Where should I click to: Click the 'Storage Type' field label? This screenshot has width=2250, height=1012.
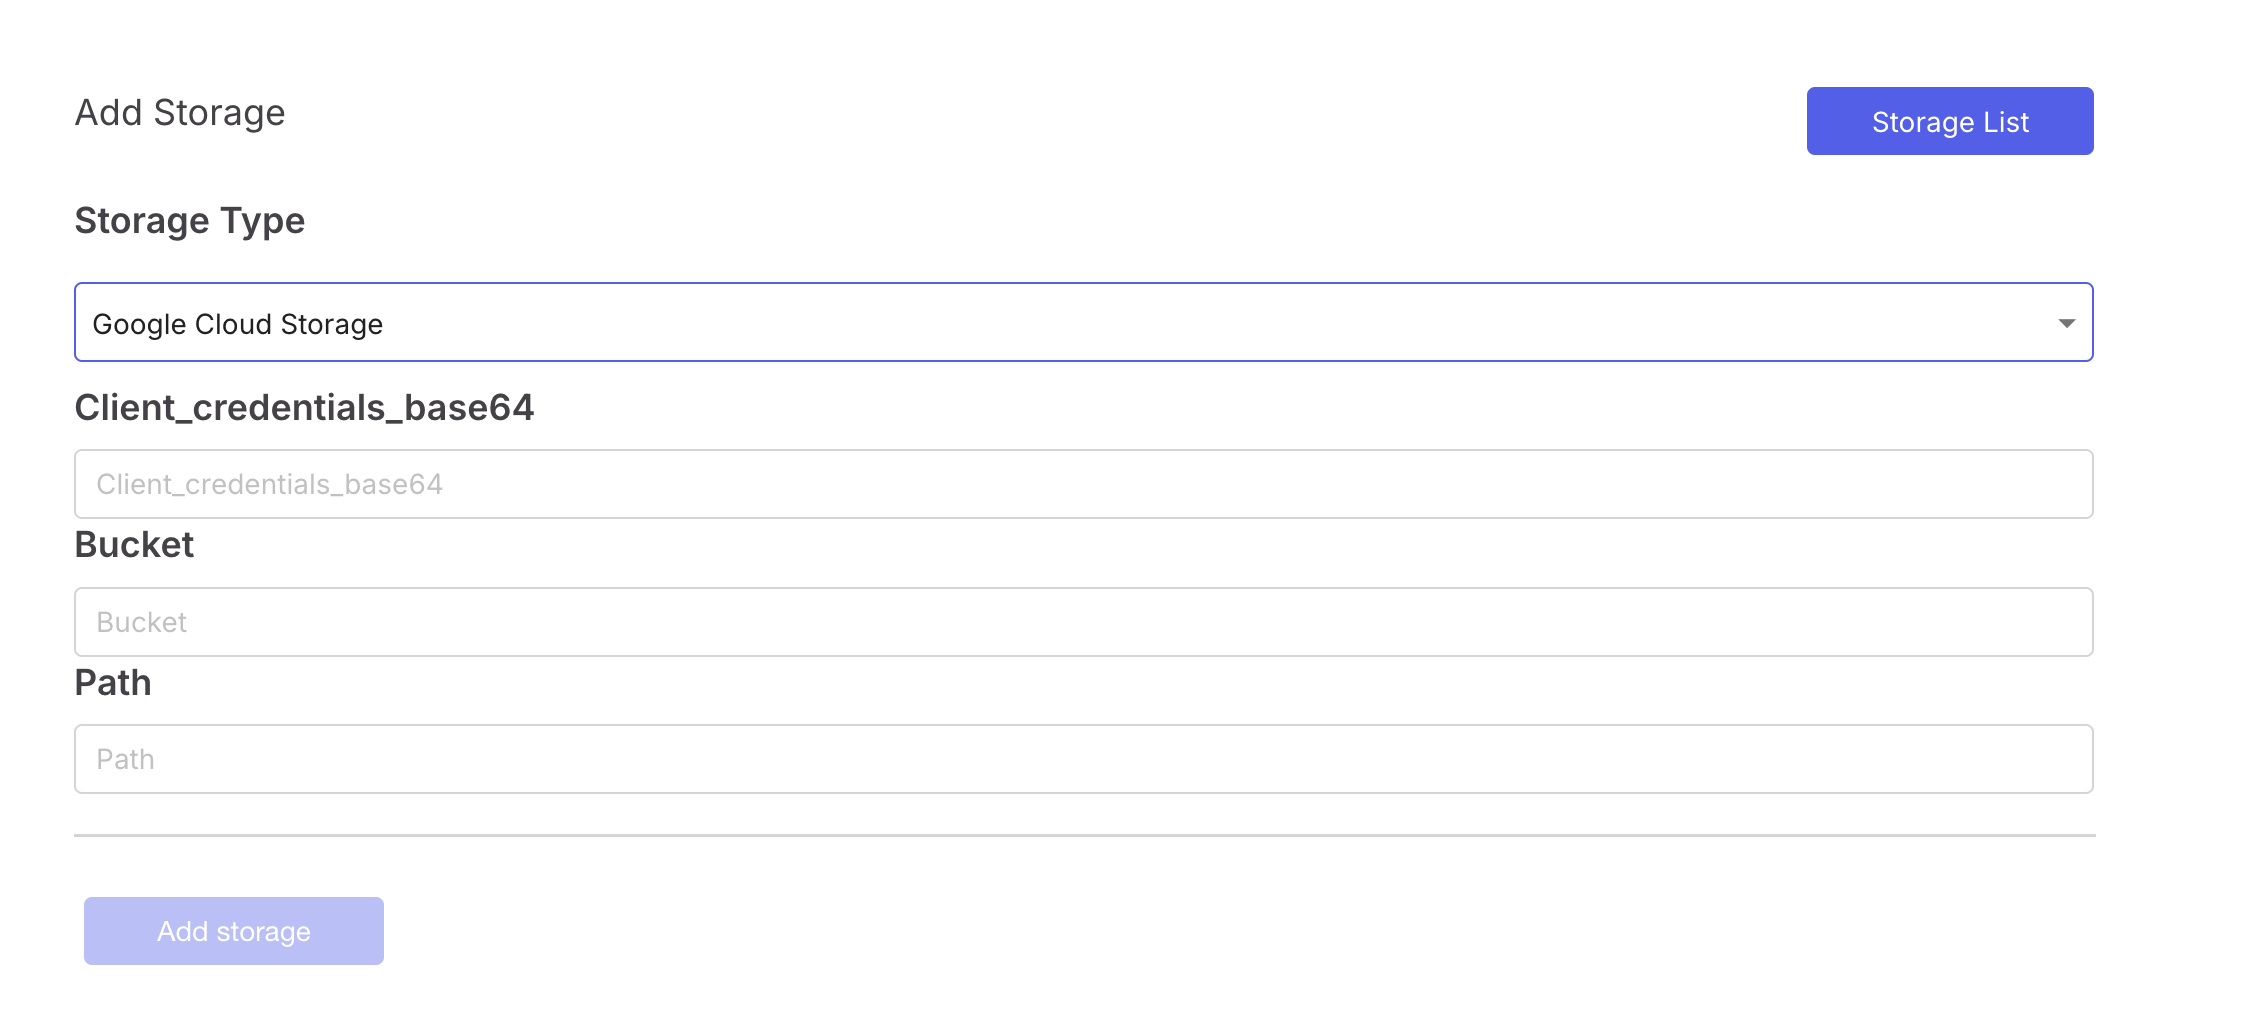click(x=190, y=221)
